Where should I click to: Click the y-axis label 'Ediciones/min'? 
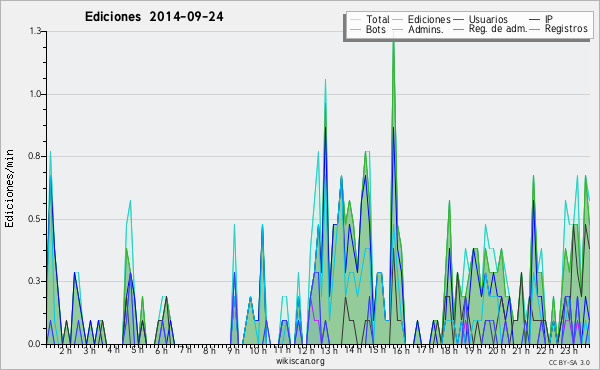[9, 188]
